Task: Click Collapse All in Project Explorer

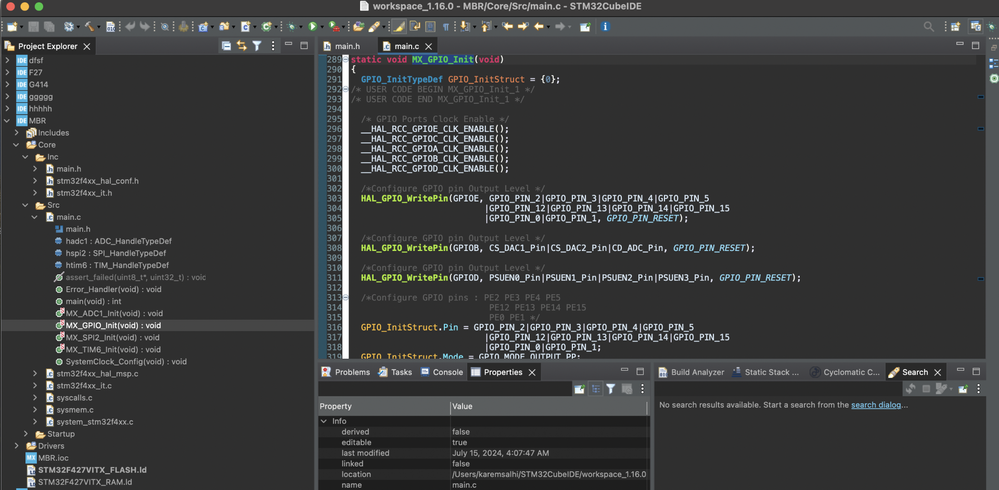Action: [226, 46]
